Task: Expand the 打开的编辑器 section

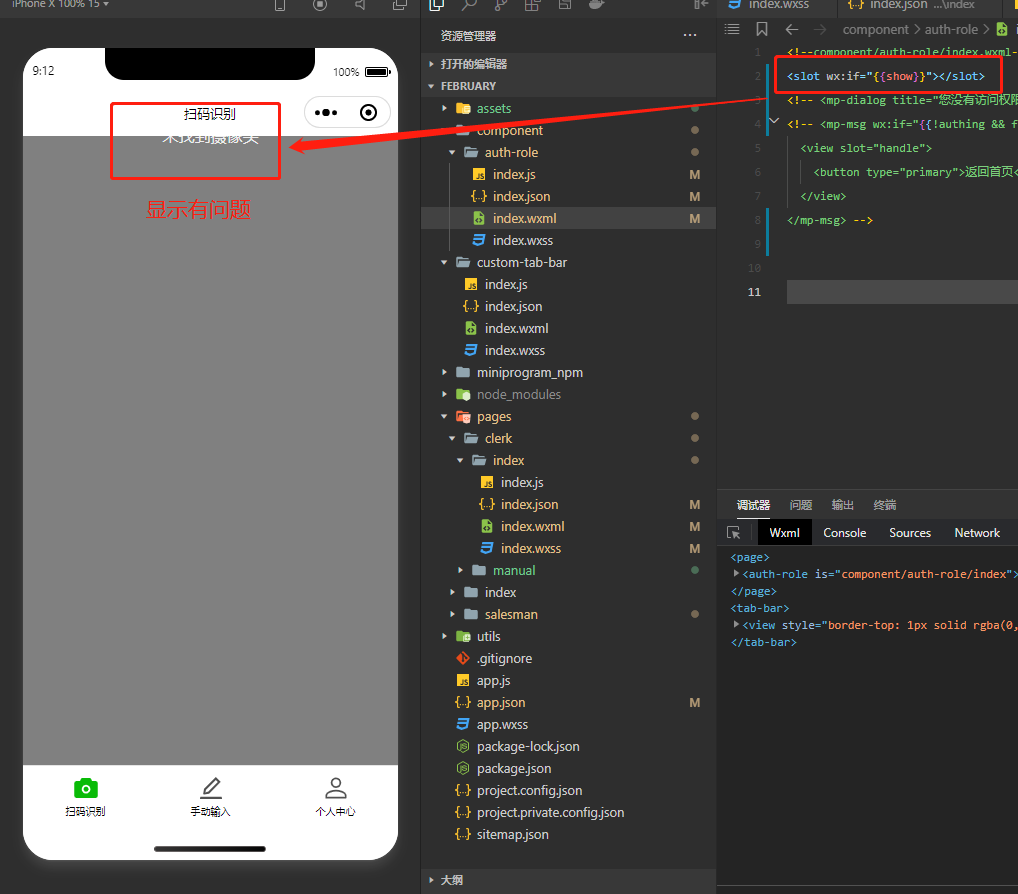Action: (431, 64)
